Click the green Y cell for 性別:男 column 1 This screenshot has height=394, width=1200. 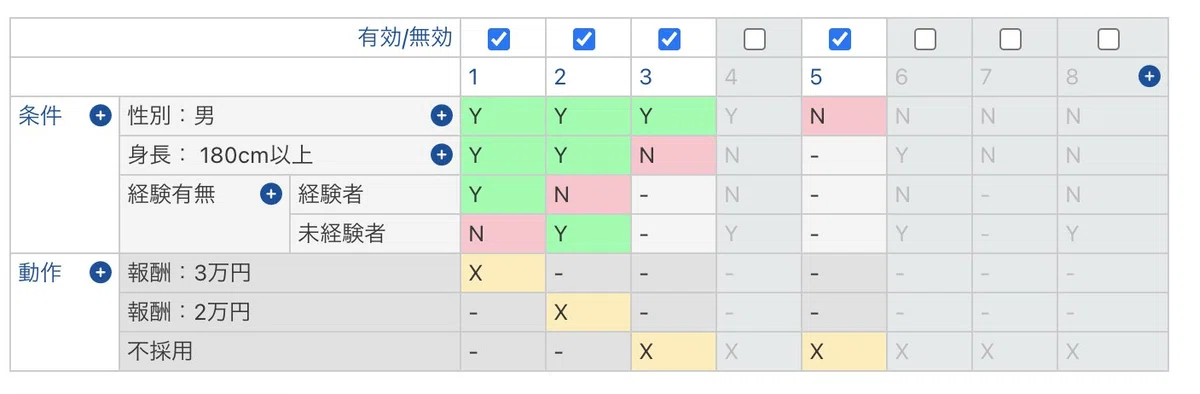click(x=503, y=116)
